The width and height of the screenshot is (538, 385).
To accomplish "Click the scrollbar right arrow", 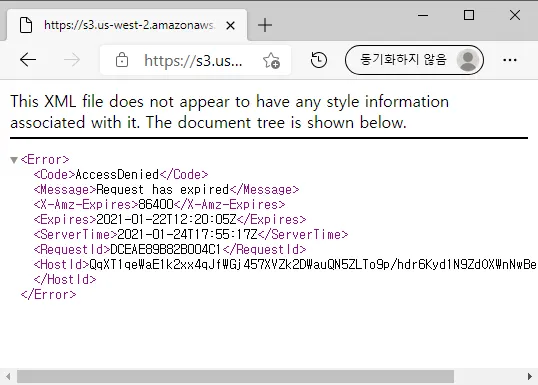I will point(530,376).
